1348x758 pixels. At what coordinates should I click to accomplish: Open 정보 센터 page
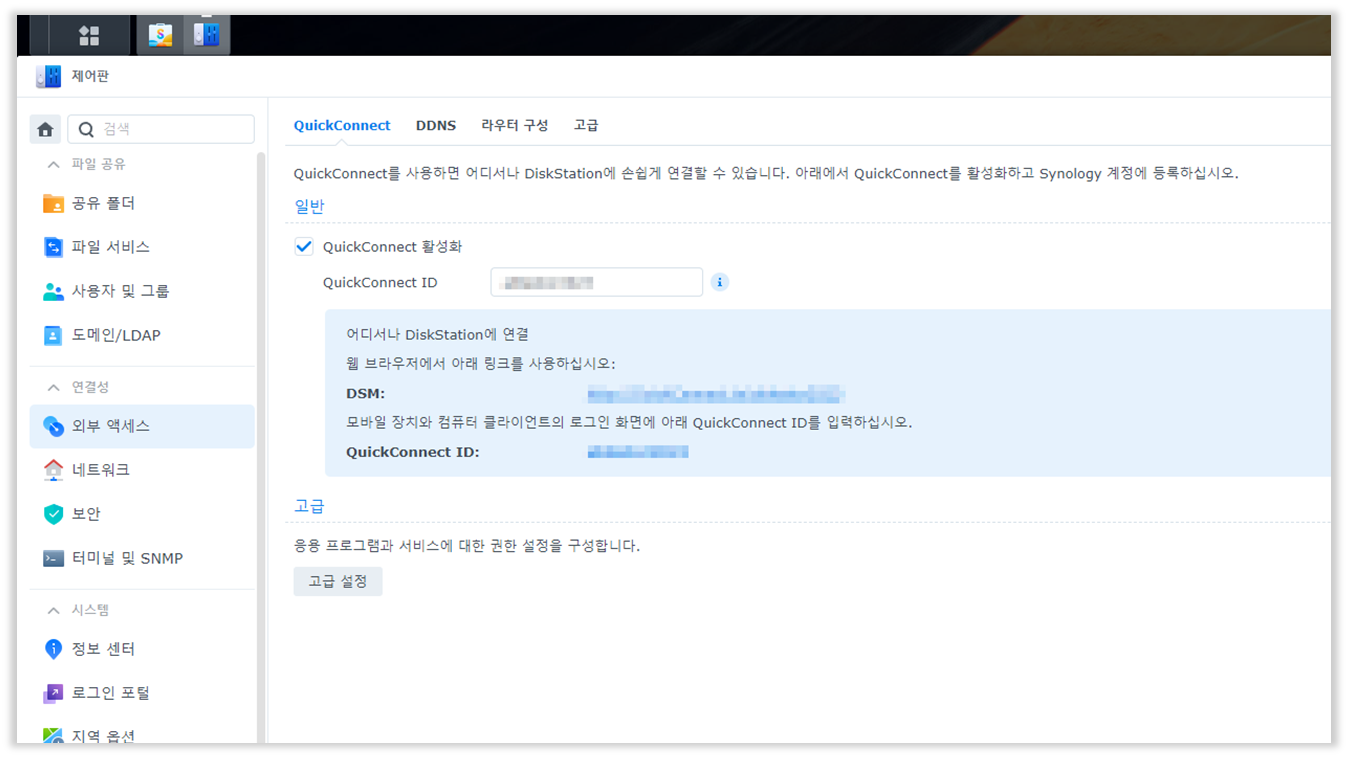(x=142, y=649)
